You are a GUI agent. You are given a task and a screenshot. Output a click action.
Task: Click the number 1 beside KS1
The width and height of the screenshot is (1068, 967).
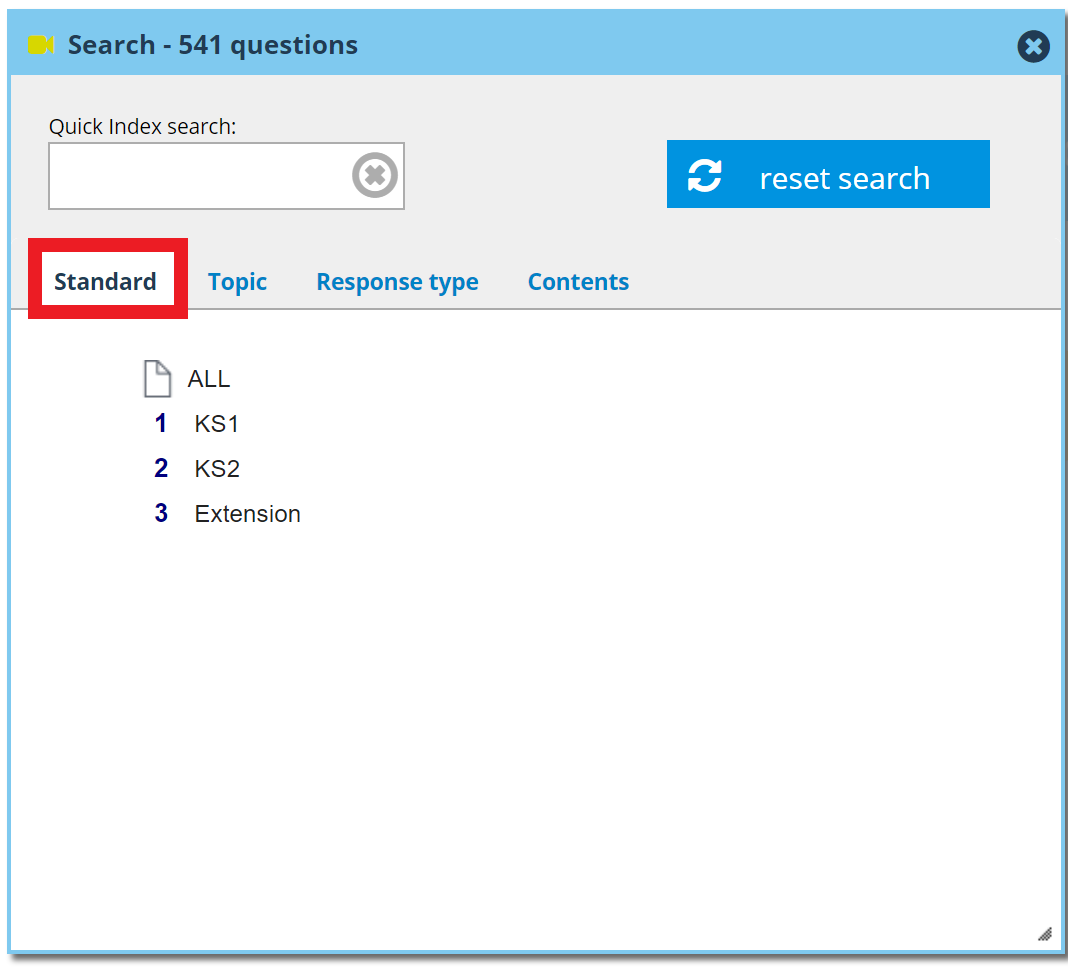pyautogui.click(x=161, y=424)
